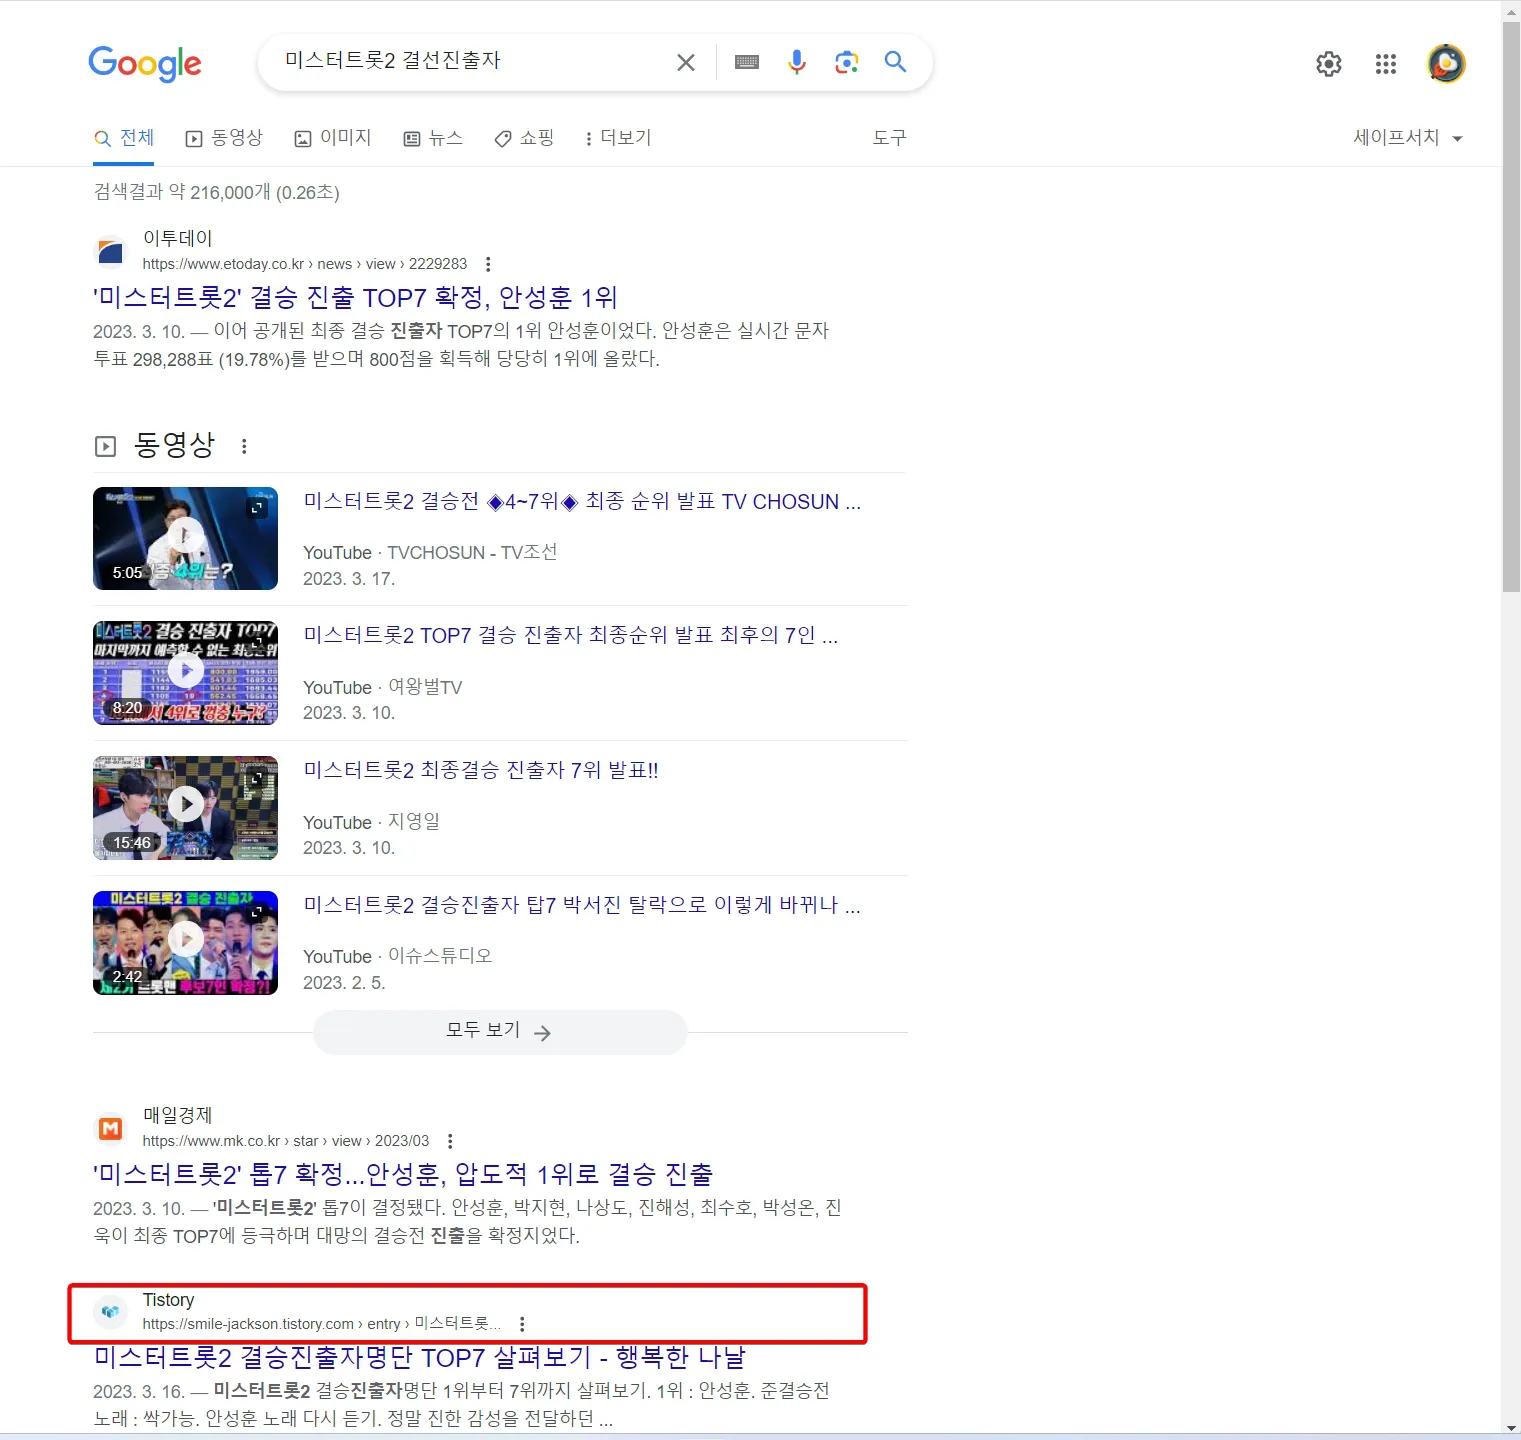Viewport: 1521px width, 1440px height.
Task: Open the options menu next to the mk.co.kr URL
Action: tap(450, 1141)
